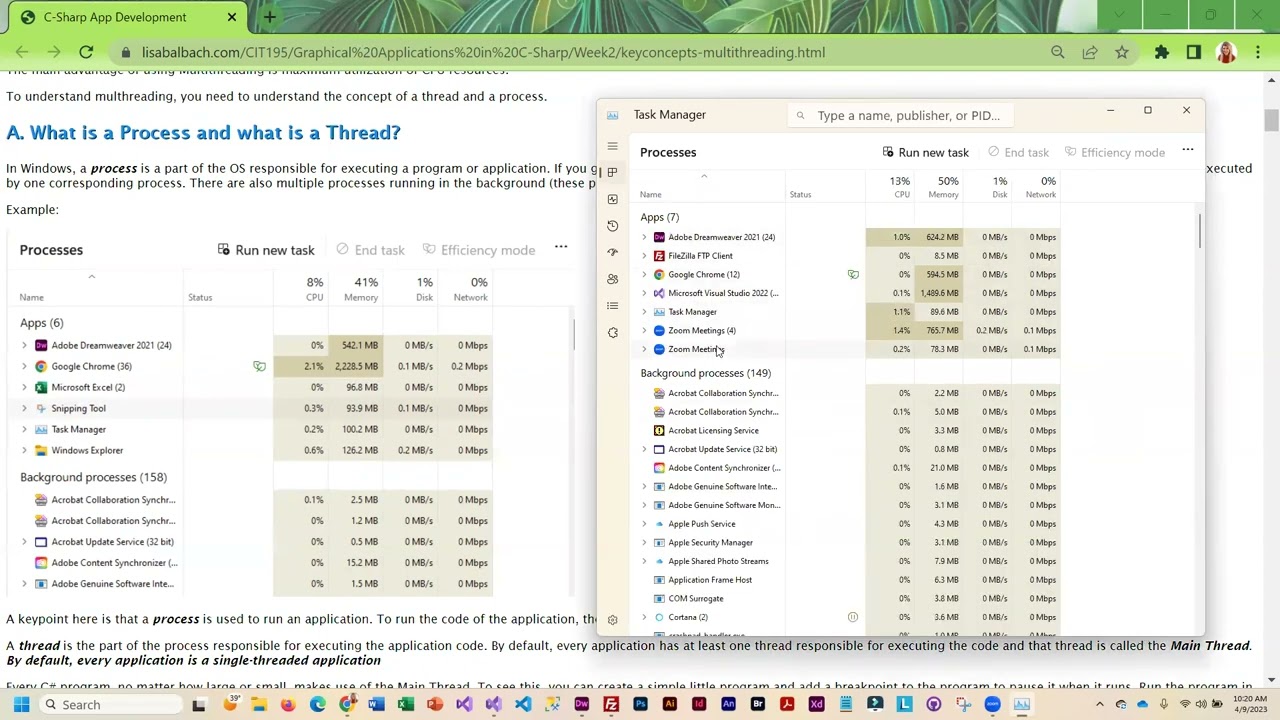1280x720 pixels.
Task: Click Chrome back navigation arrow
Action: click(x=22, y=52)
